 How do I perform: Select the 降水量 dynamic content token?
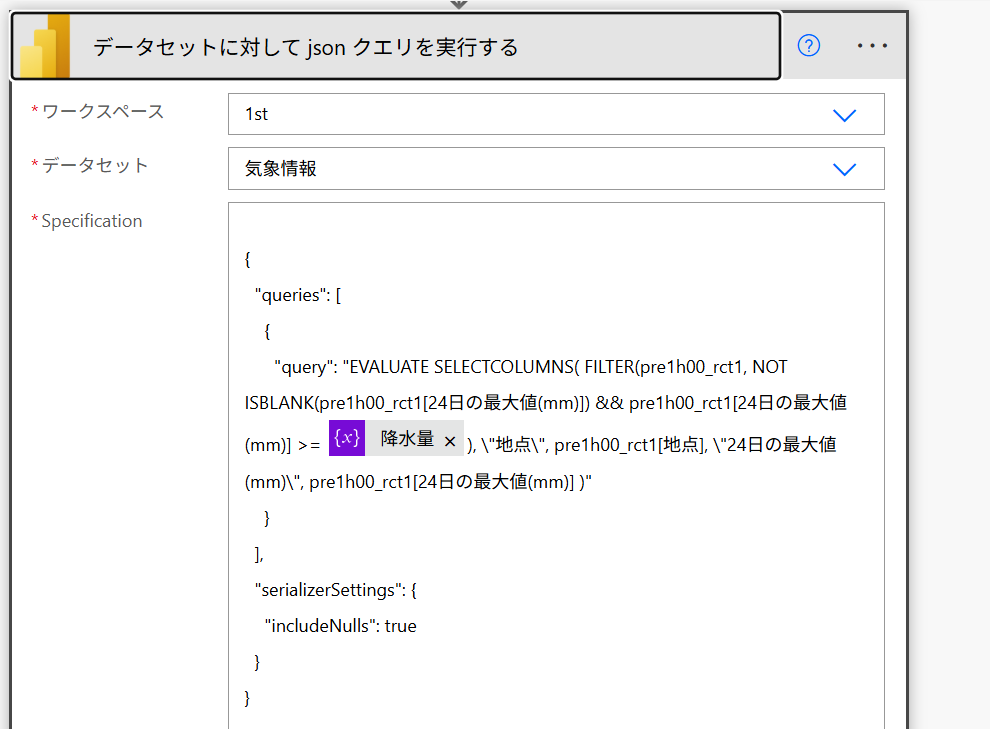point(397,438)
